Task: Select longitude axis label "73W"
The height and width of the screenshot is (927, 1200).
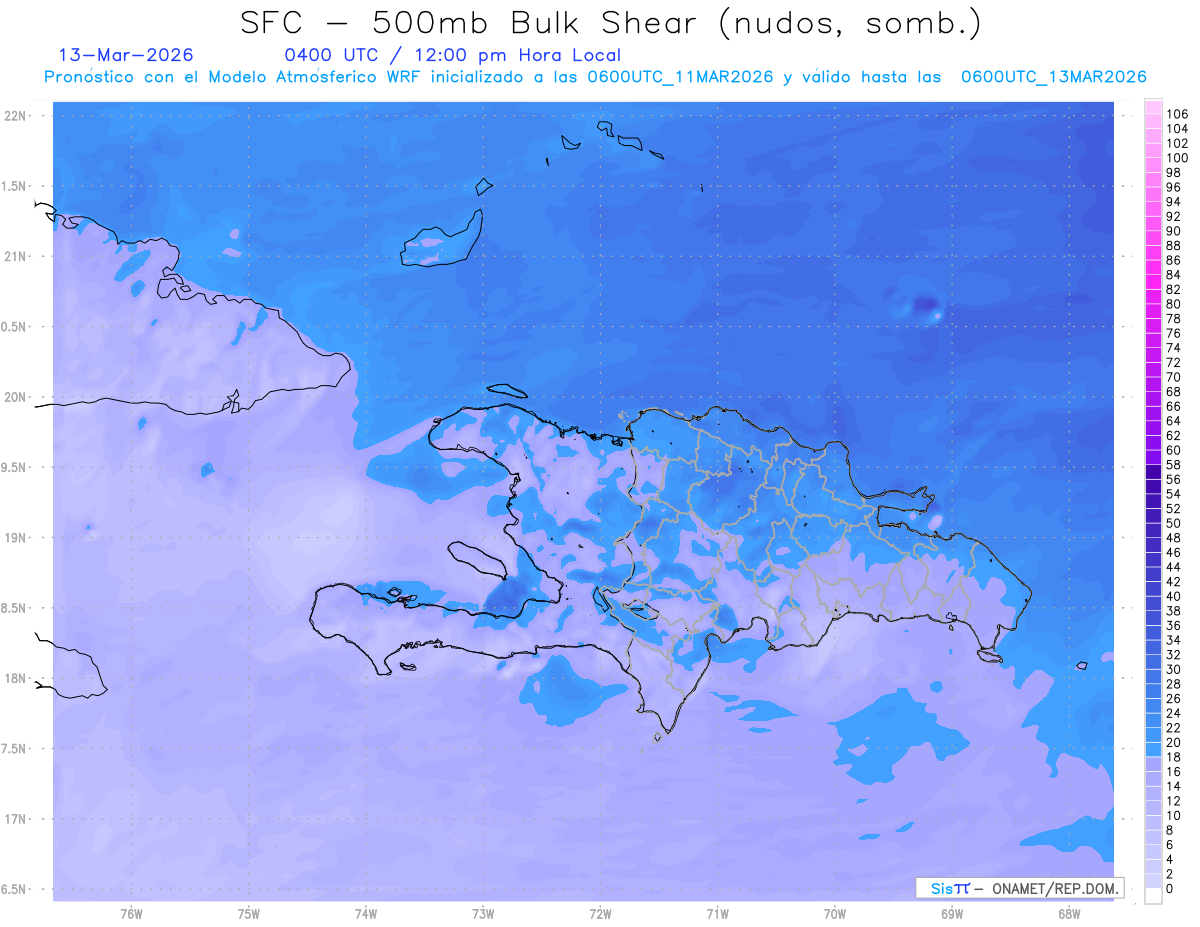Action: click(483, 914)
